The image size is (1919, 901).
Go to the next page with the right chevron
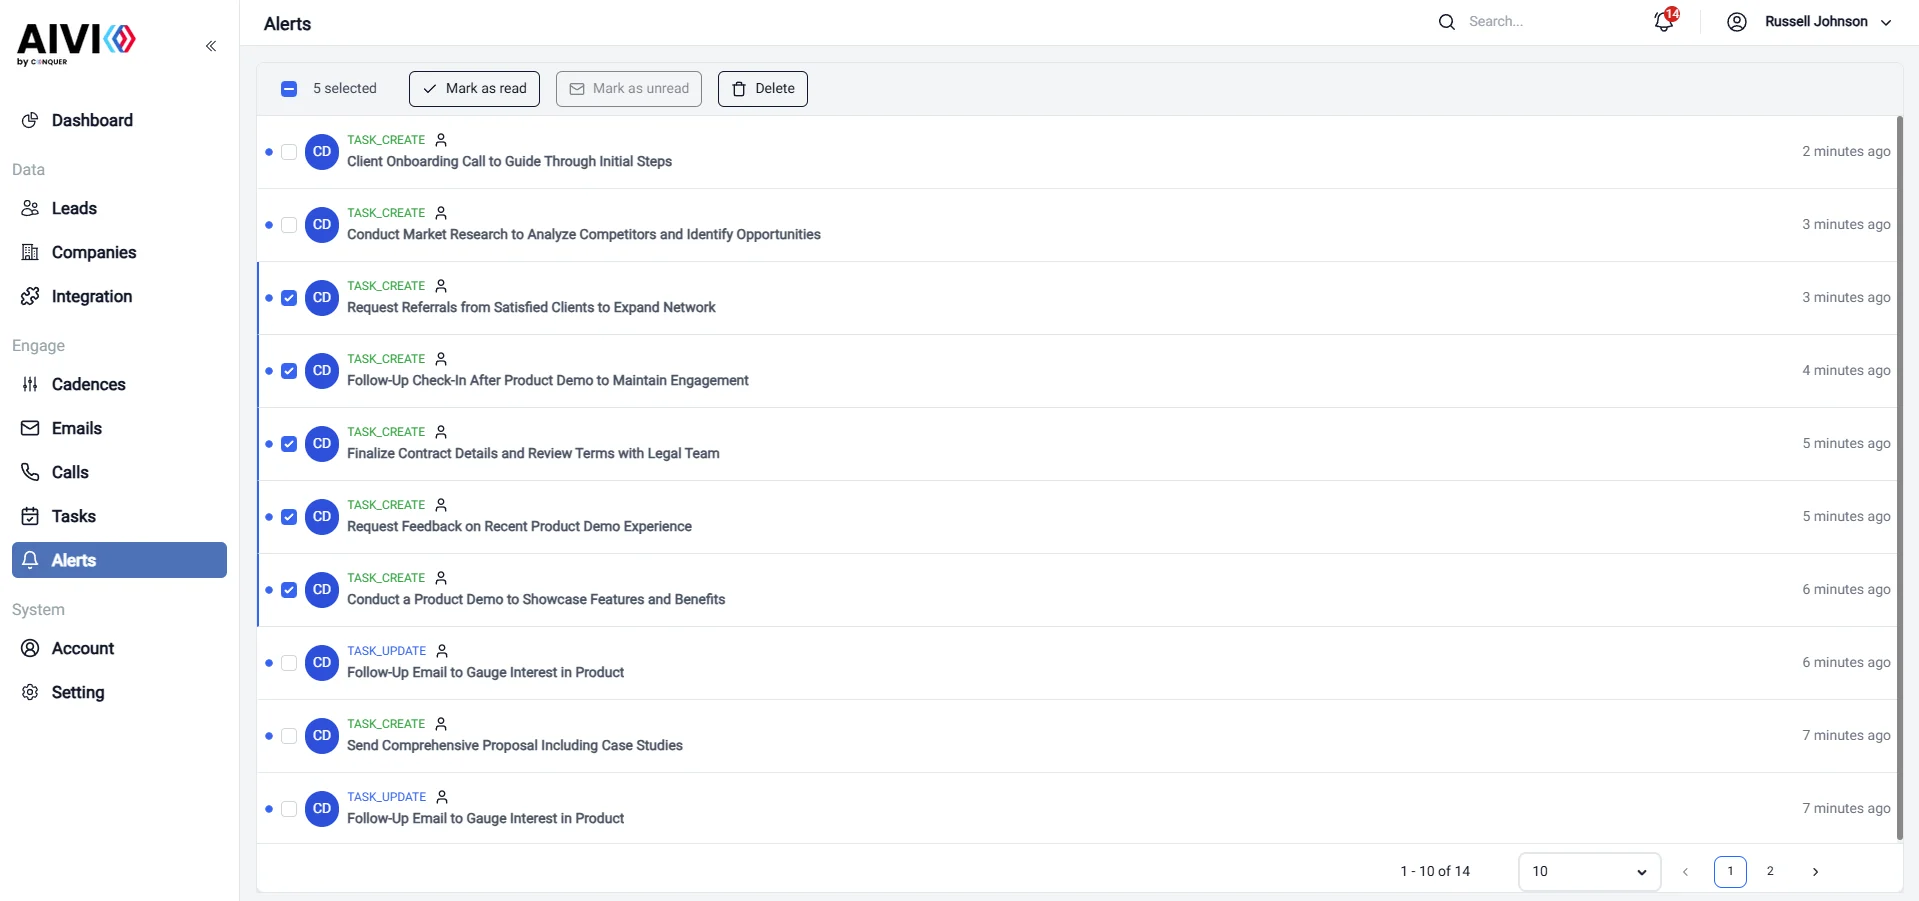pos(1815,872)
